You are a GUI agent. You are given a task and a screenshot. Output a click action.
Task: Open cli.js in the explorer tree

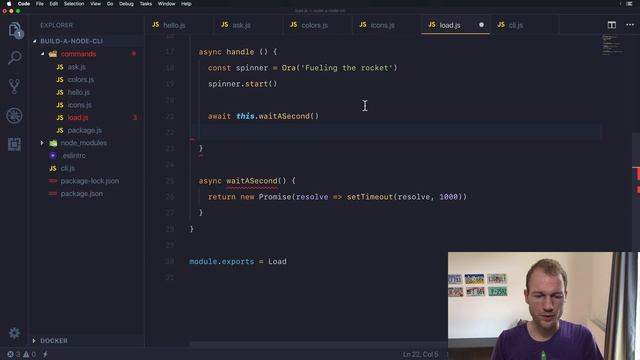click(x=67, y=168)
